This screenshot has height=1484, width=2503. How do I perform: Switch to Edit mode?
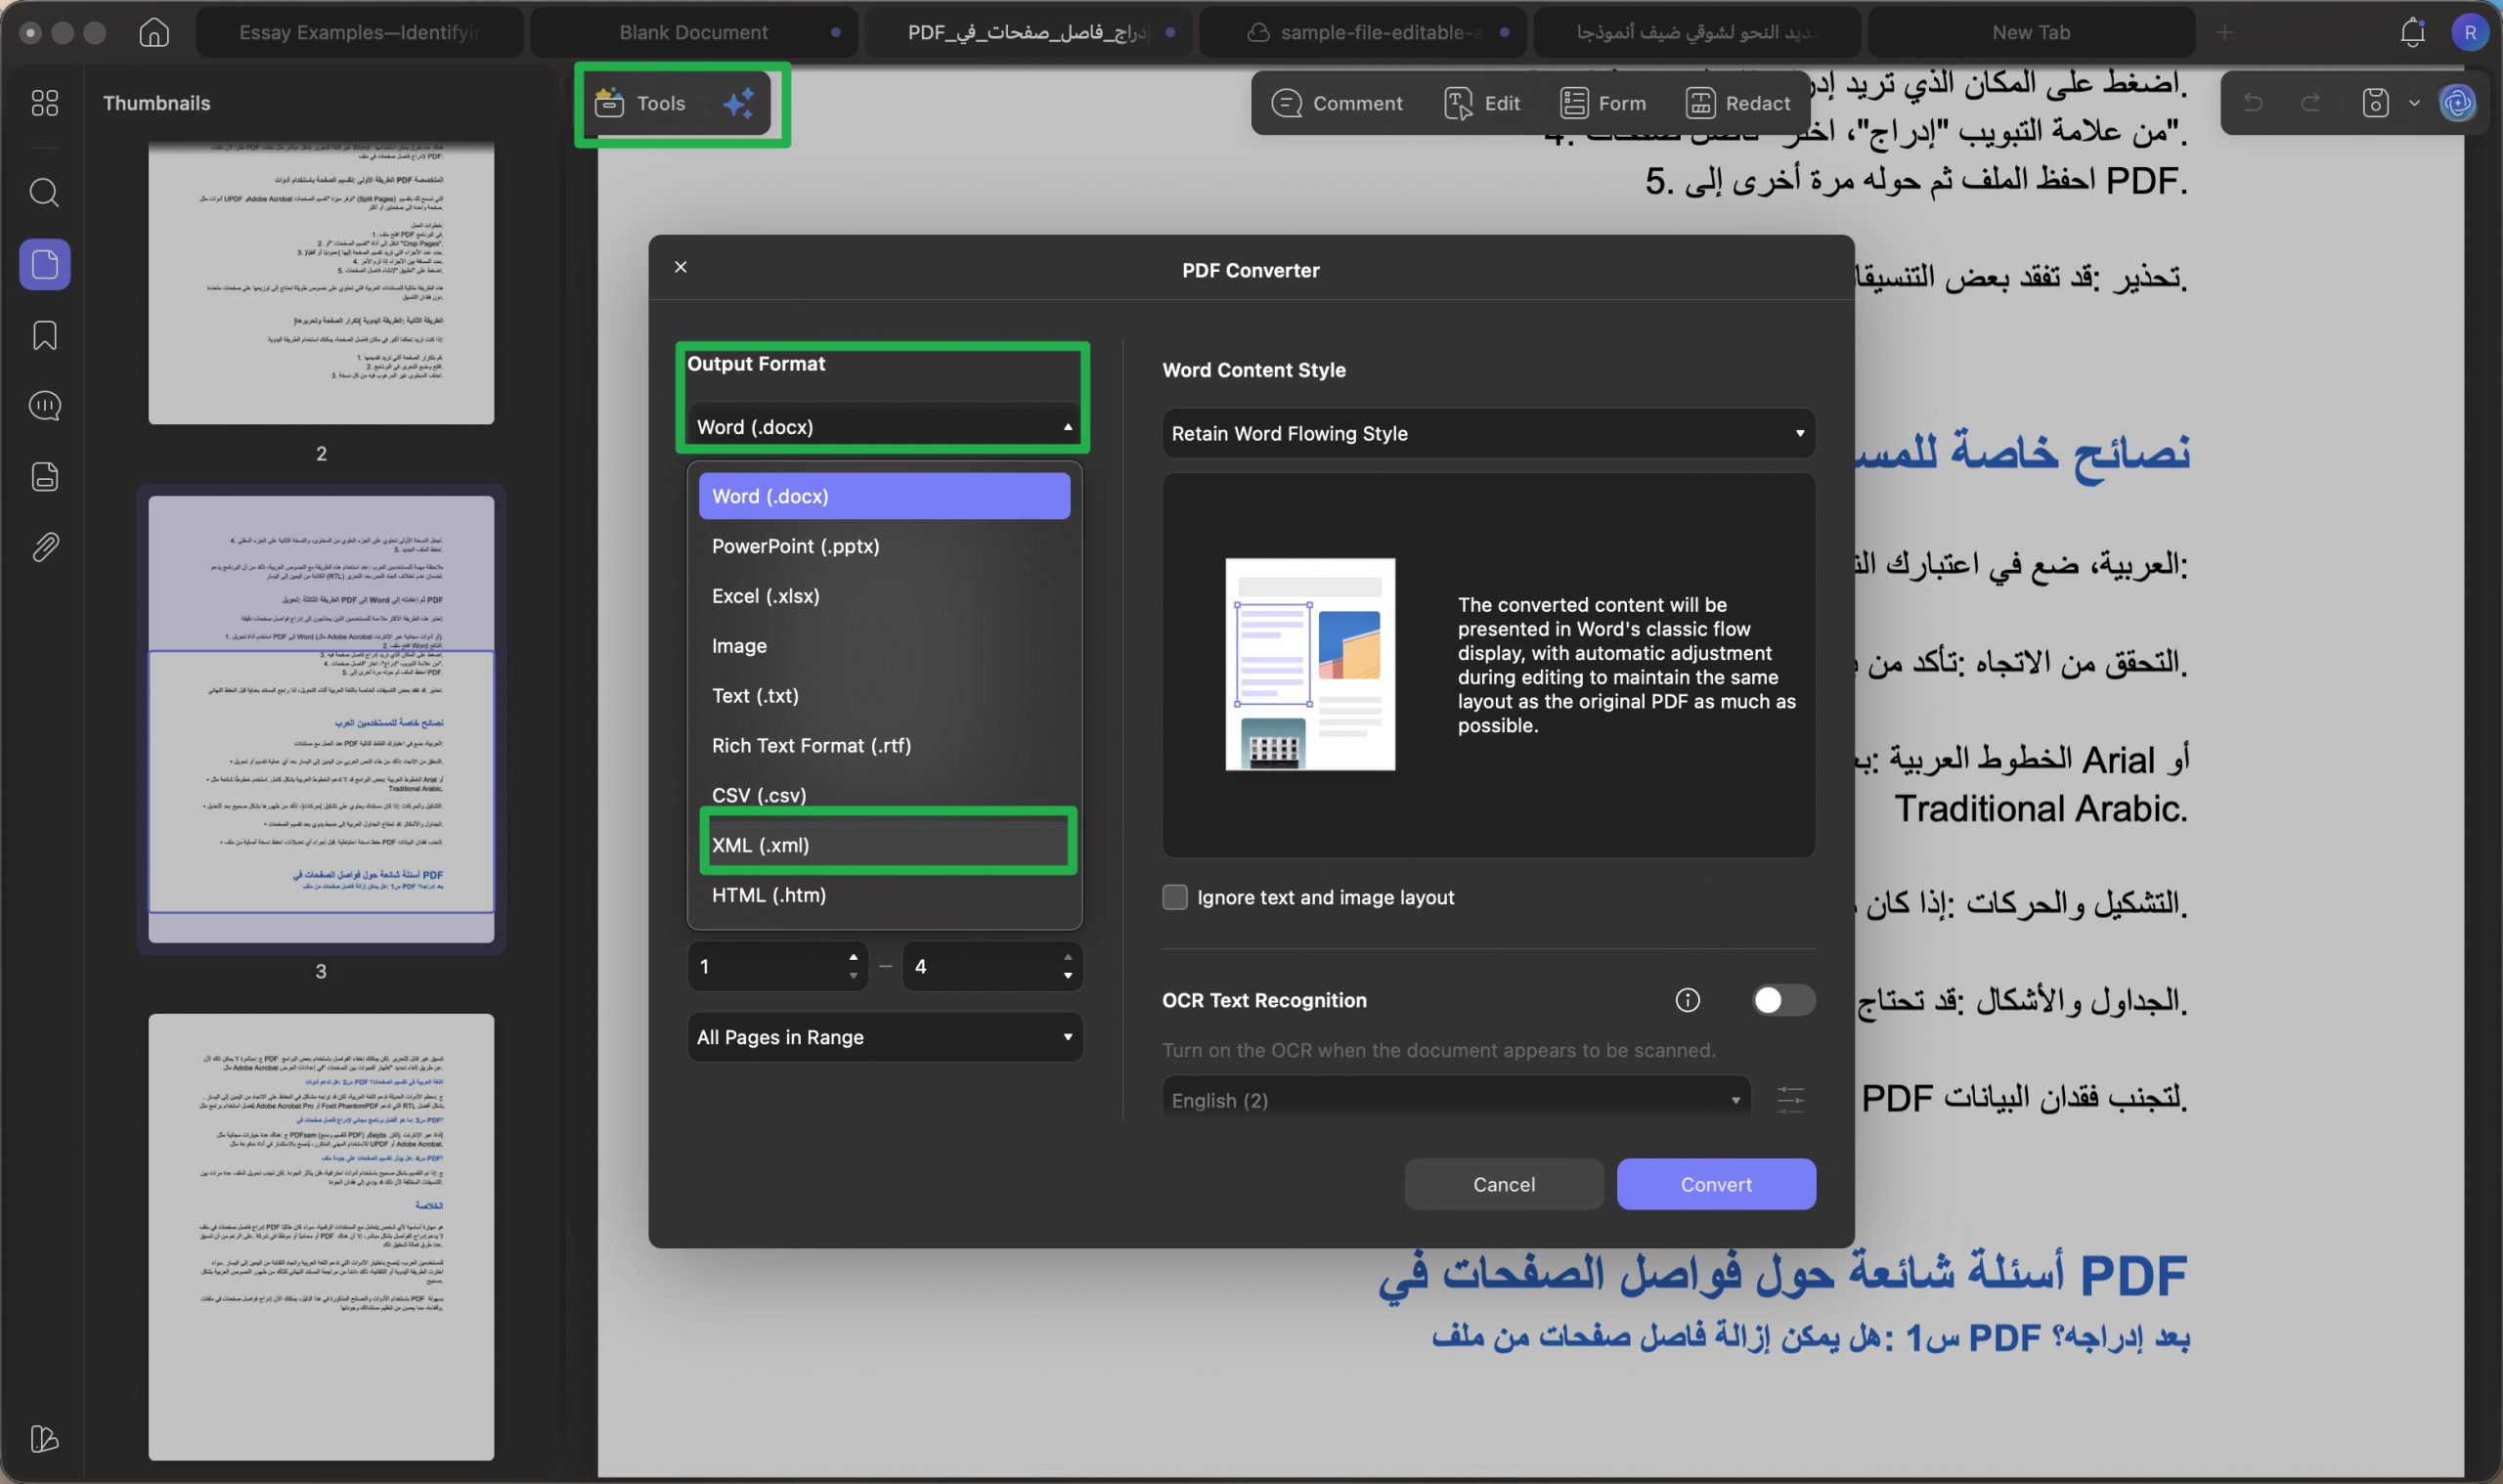1483,103
